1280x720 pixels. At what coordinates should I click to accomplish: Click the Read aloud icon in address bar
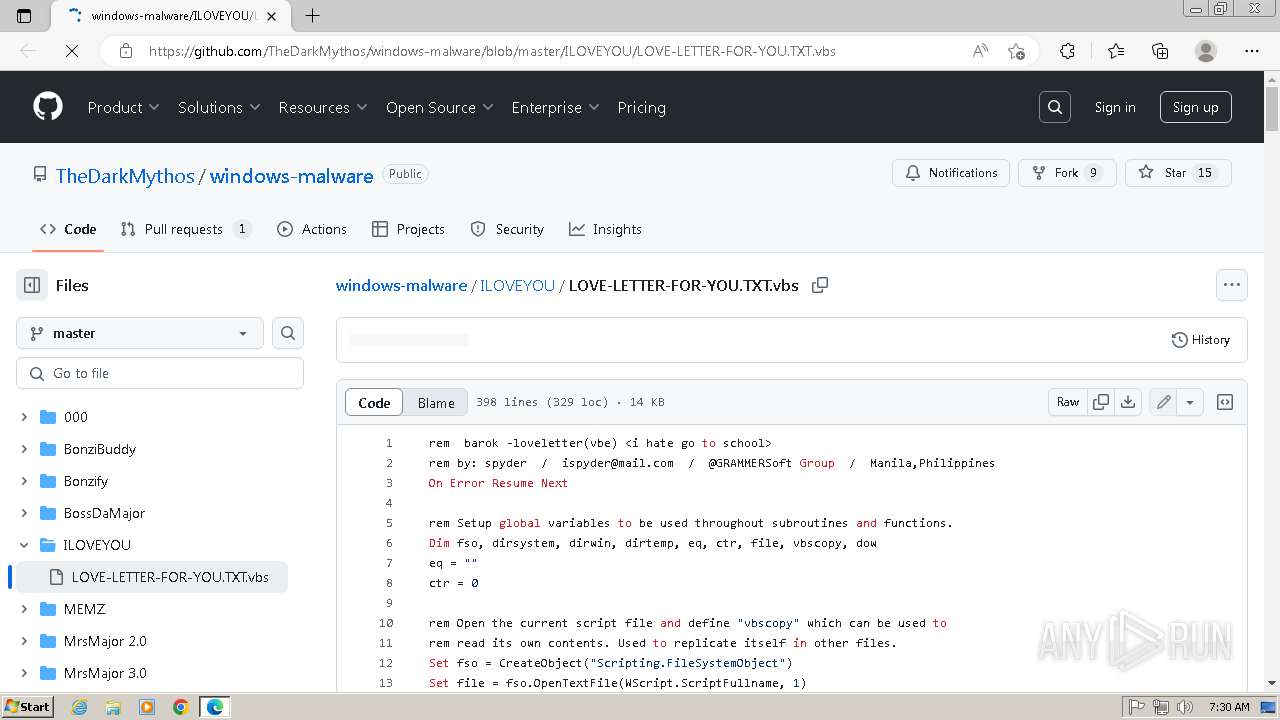(980, 51)
